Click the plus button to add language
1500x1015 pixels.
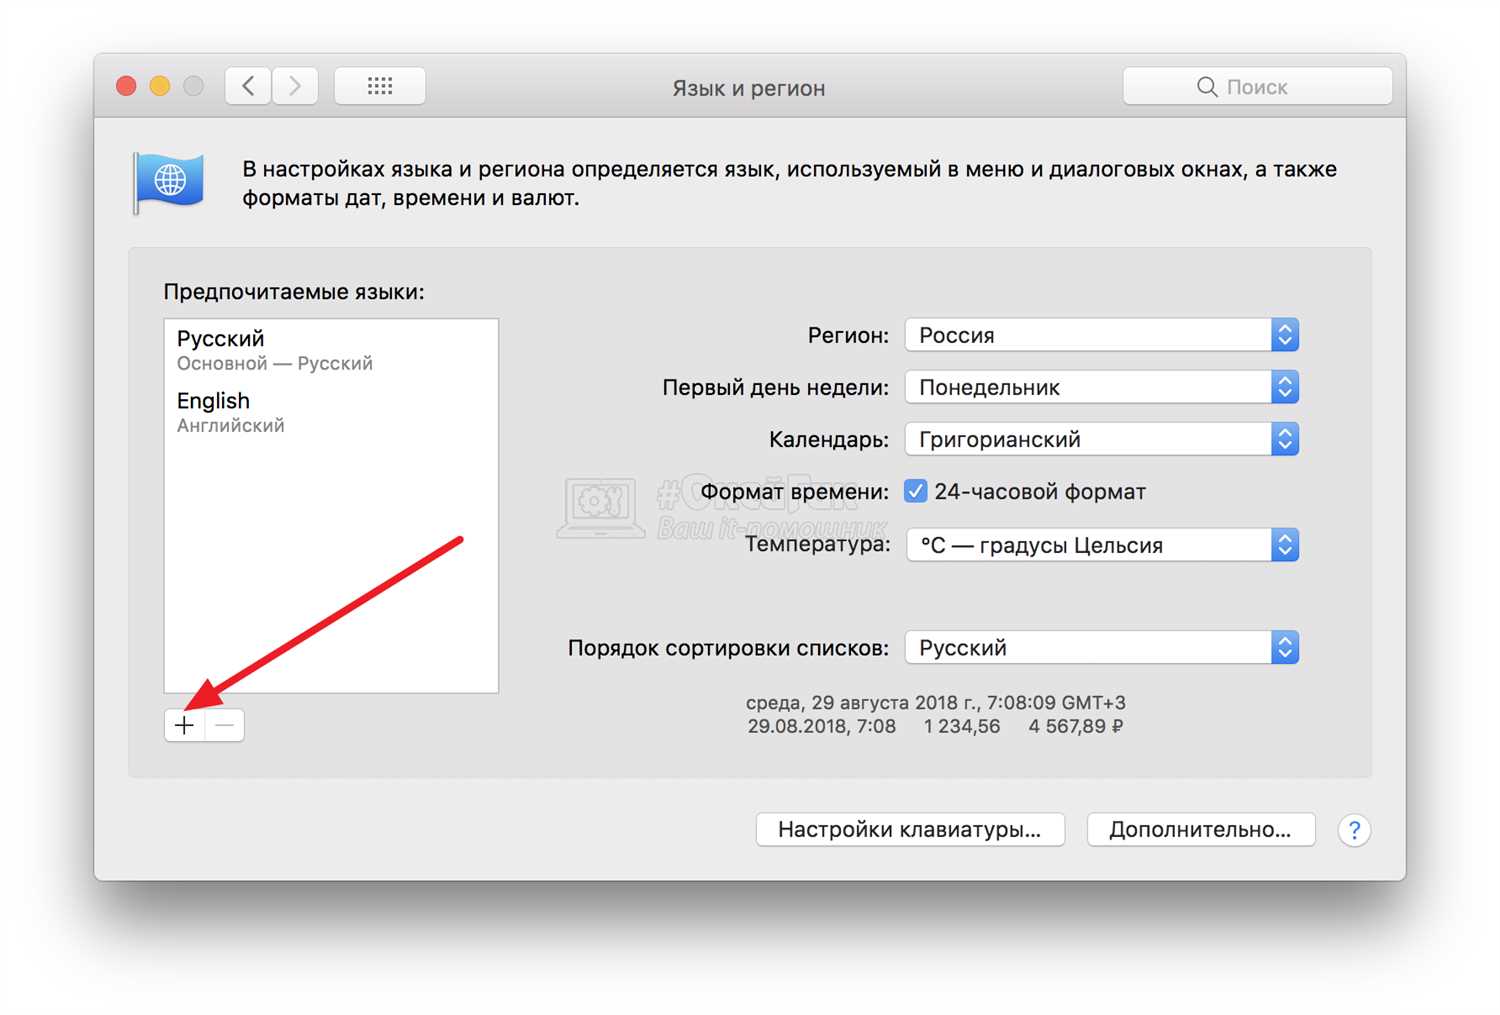click(x=184, y=725)
